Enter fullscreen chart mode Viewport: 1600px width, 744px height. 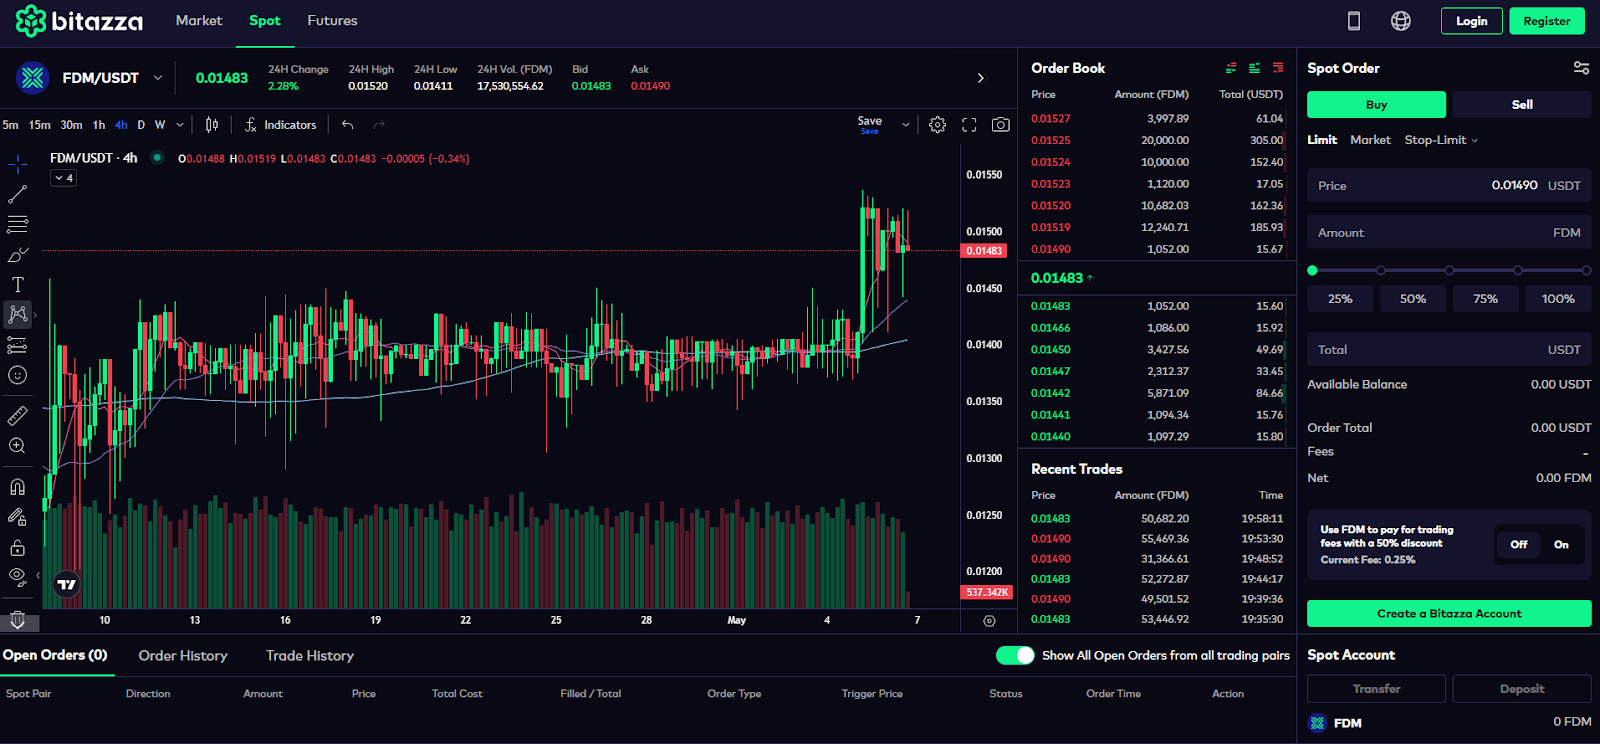pos(969,125)
